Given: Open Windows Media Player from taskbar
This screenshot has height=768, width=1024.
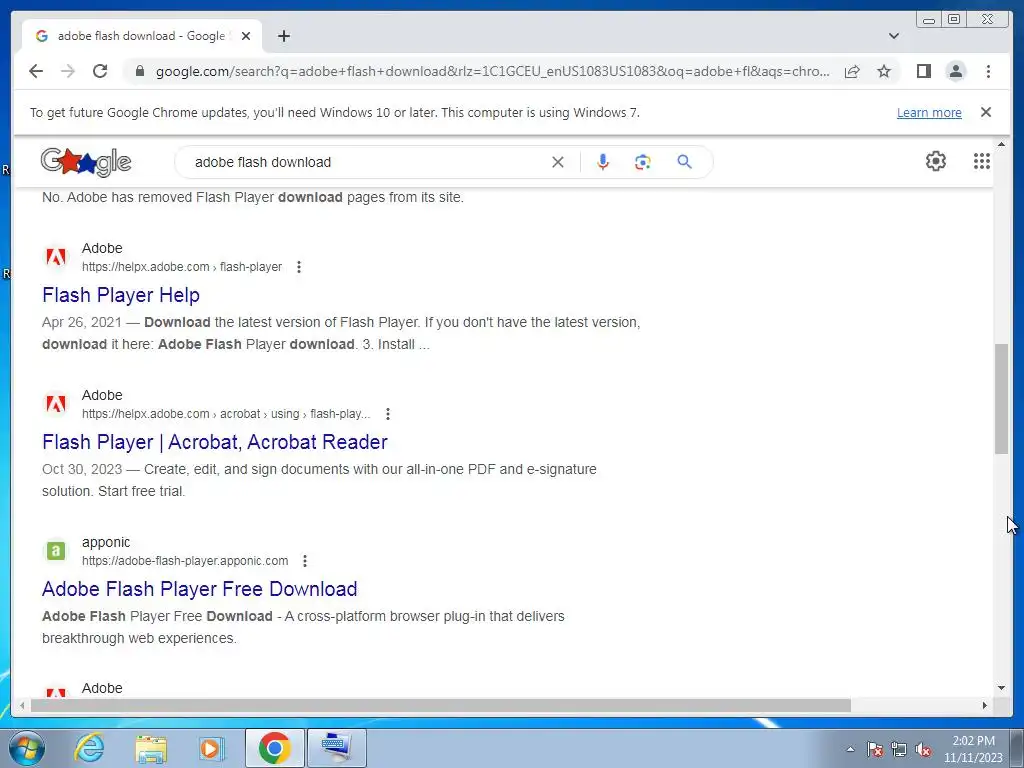Looking at the screenshot, I should click(210, 749).
